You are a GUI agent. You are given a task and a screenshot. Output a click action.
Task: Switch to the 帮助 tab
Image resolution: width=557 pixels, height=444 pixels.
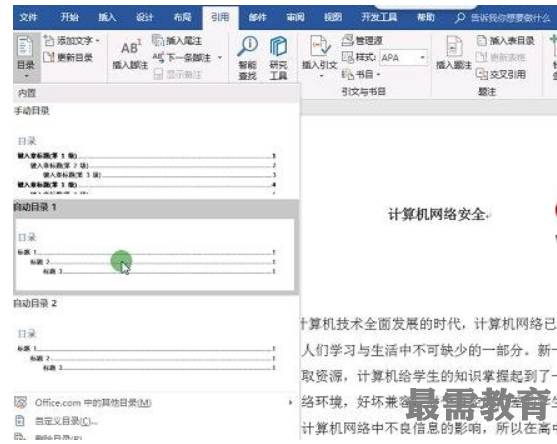point(426,17)
